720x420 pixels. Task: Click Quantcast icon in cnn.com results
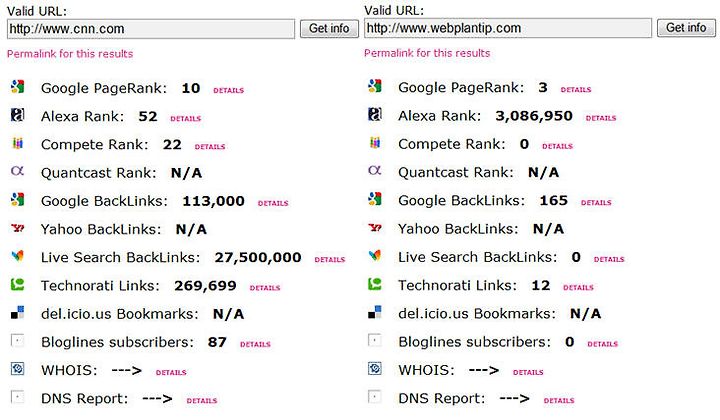click(x=17, y=171)
